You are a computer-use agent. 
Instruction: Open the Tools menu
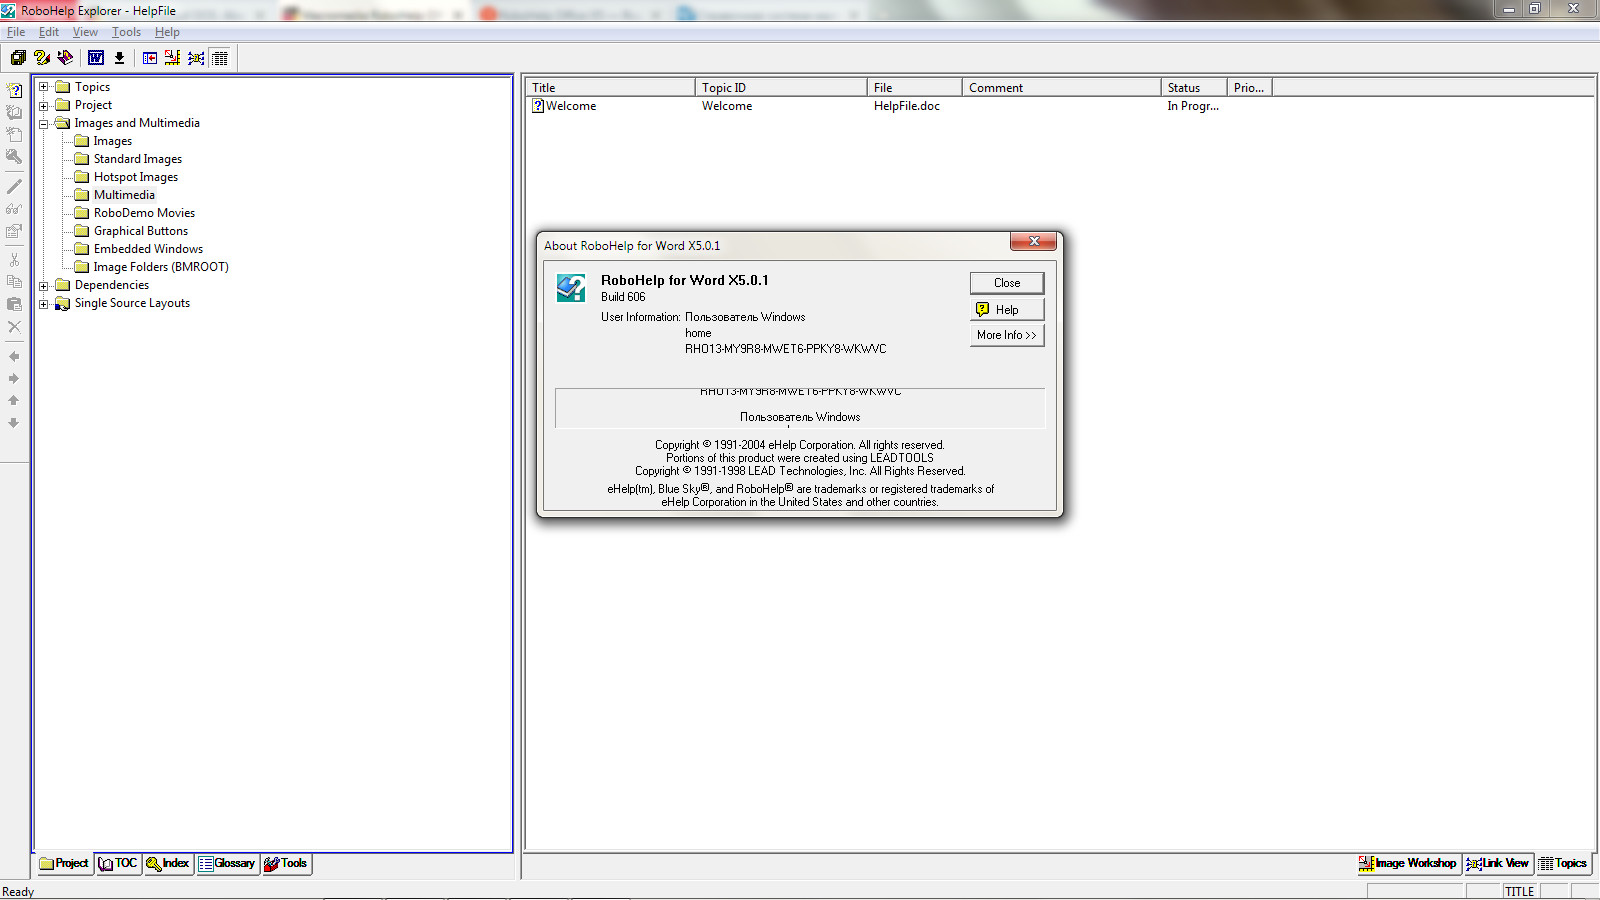(x=126, y=32)
